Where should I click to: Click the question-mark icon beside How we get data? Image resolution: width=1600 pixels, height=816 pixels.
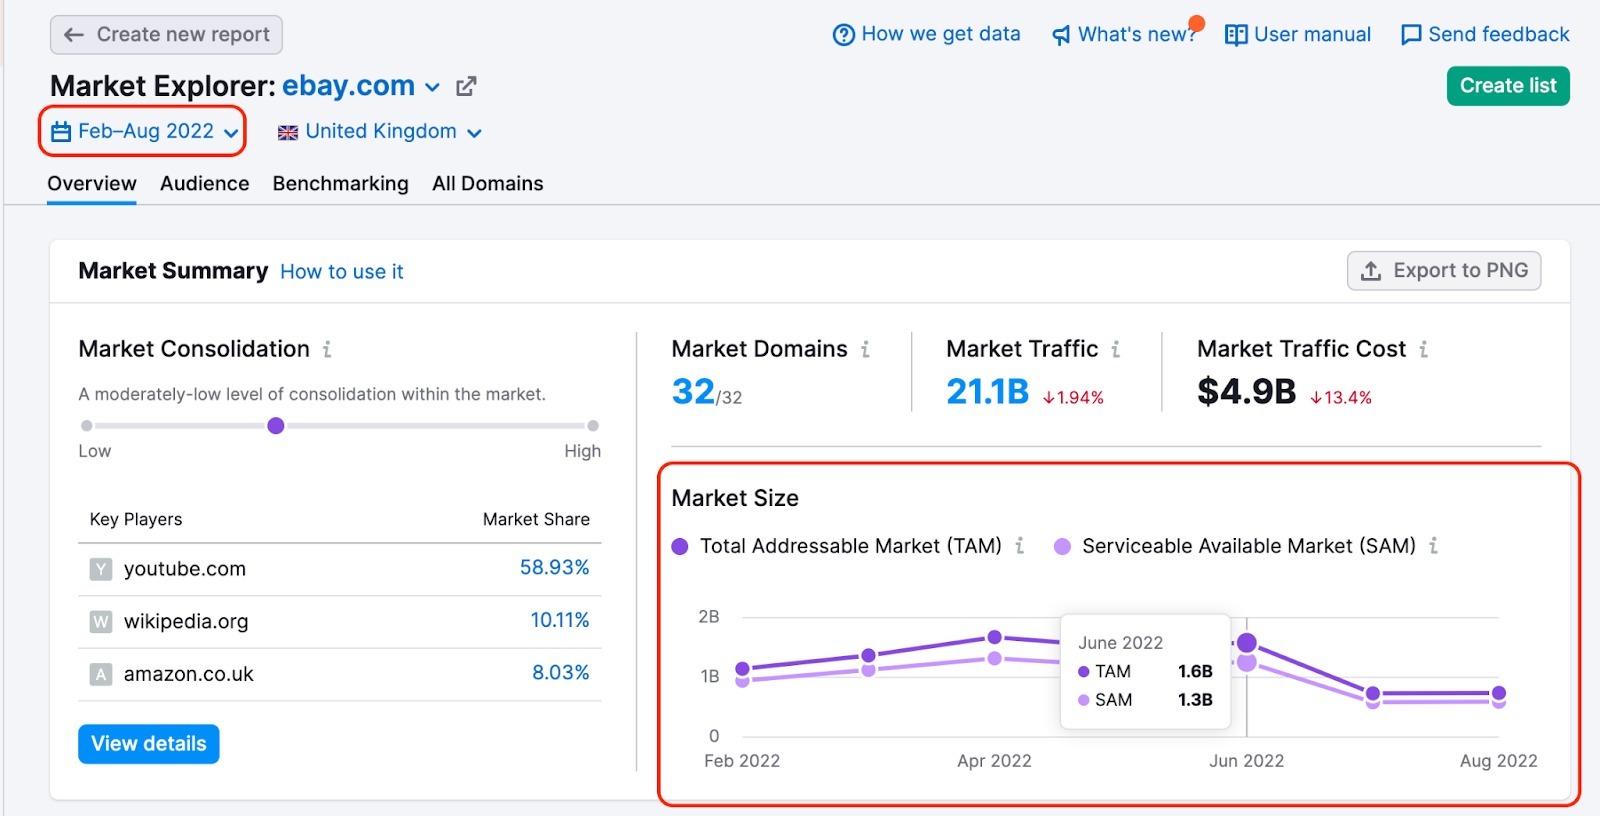point(844,35)
